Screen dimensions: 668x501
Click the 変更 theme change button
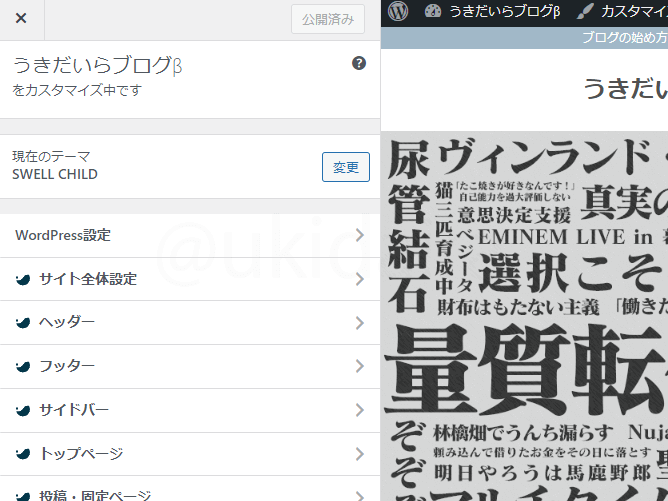point(346,167)
